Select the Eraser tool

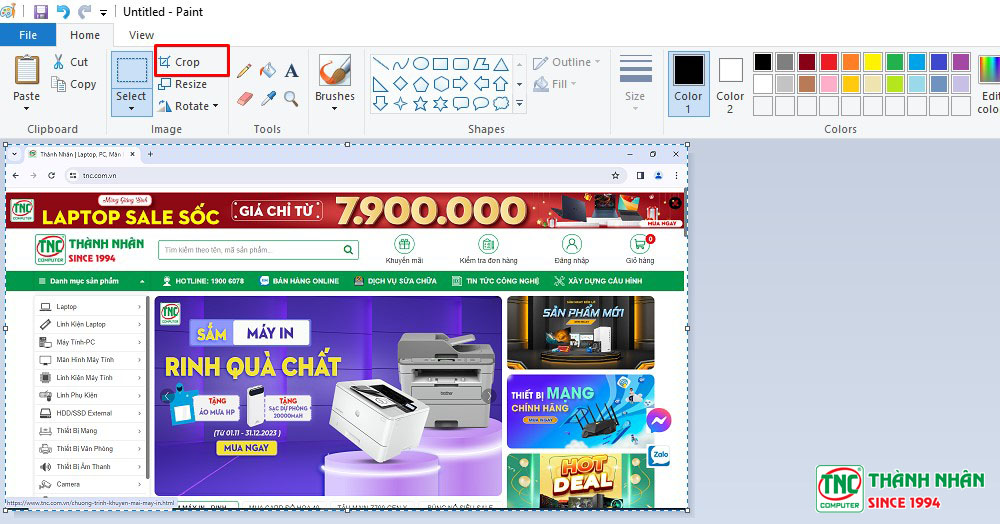tap(245, 99)
